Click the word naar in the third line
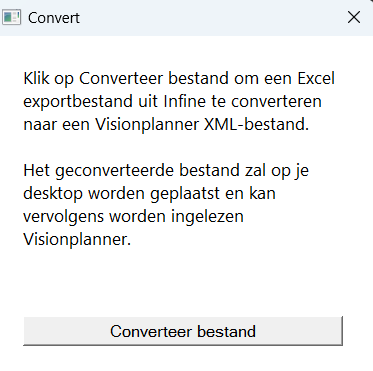The height and width of the screenshot is (371, 373). [40, 125]
